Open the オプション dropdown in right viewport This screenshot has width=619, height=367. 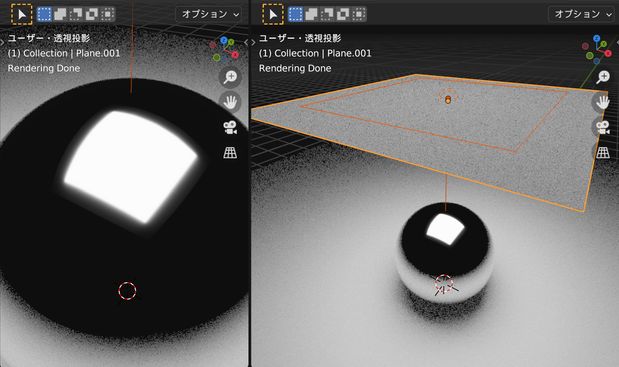(x=581, y=14)
